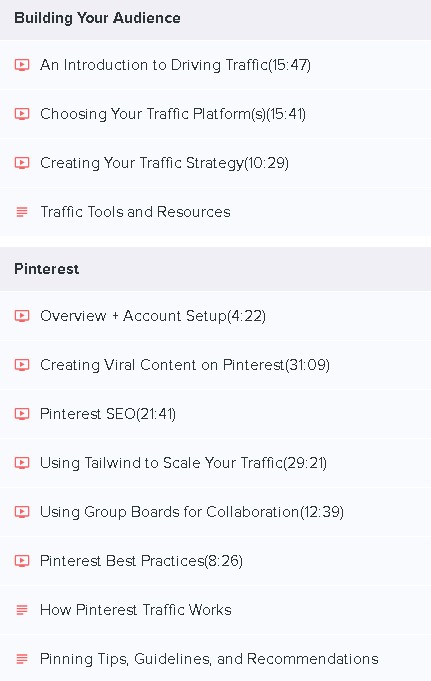
Task: Click video icon beside Choosing Your Traffic Platform(s)
Action: click(22, 114)
